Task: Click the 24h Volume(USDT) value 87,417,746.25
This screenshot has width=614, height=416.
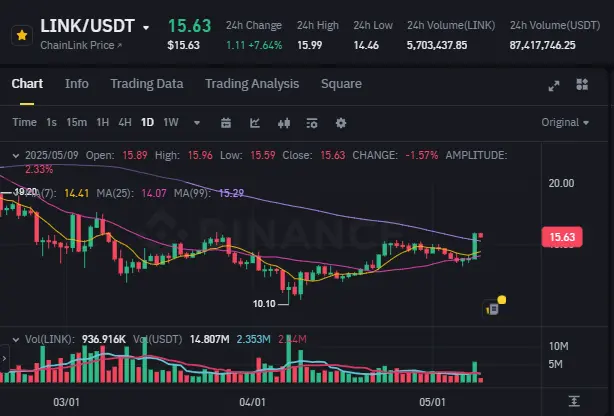Action: pyautogui.click(x=543, y=45)
